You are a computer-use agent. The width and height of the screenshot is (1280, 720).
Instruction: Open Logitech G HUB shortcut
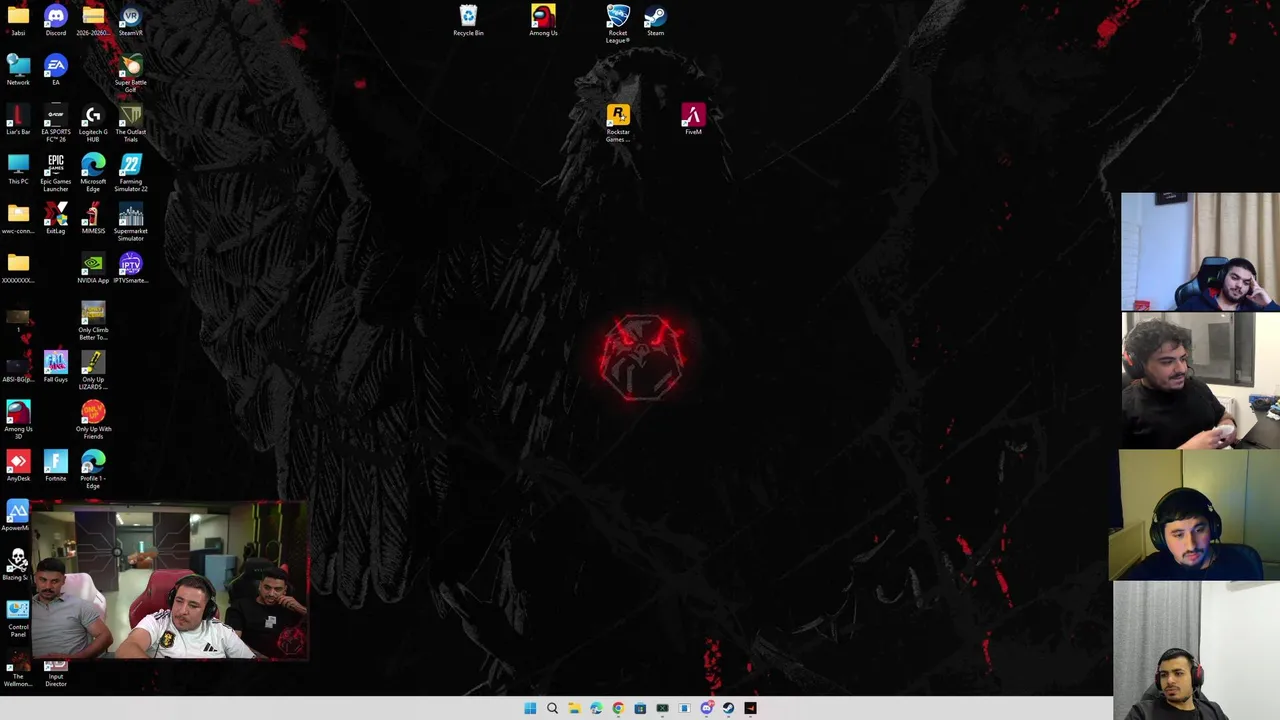point(93,123)
